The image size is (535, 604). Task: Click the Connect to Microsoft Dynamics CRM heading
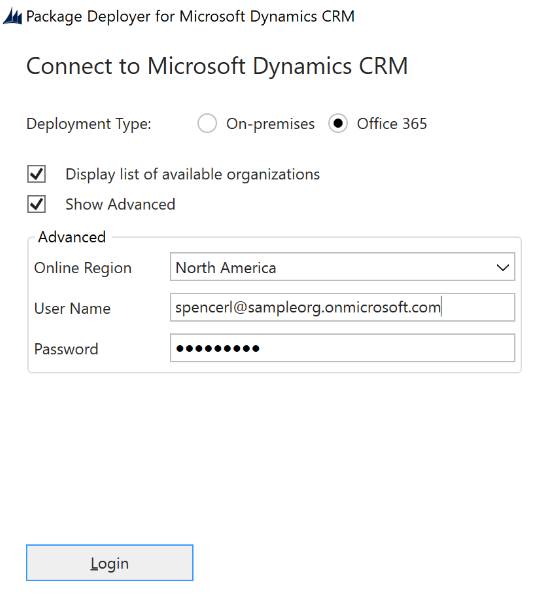pos(217,66)
